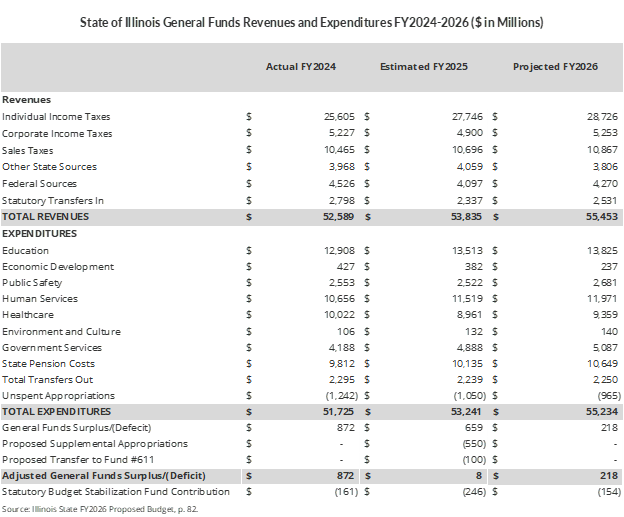This screenshot has height=517, width=624.
Task: Select the 'Environment and Culture' row label
Action: coord(61,332)
